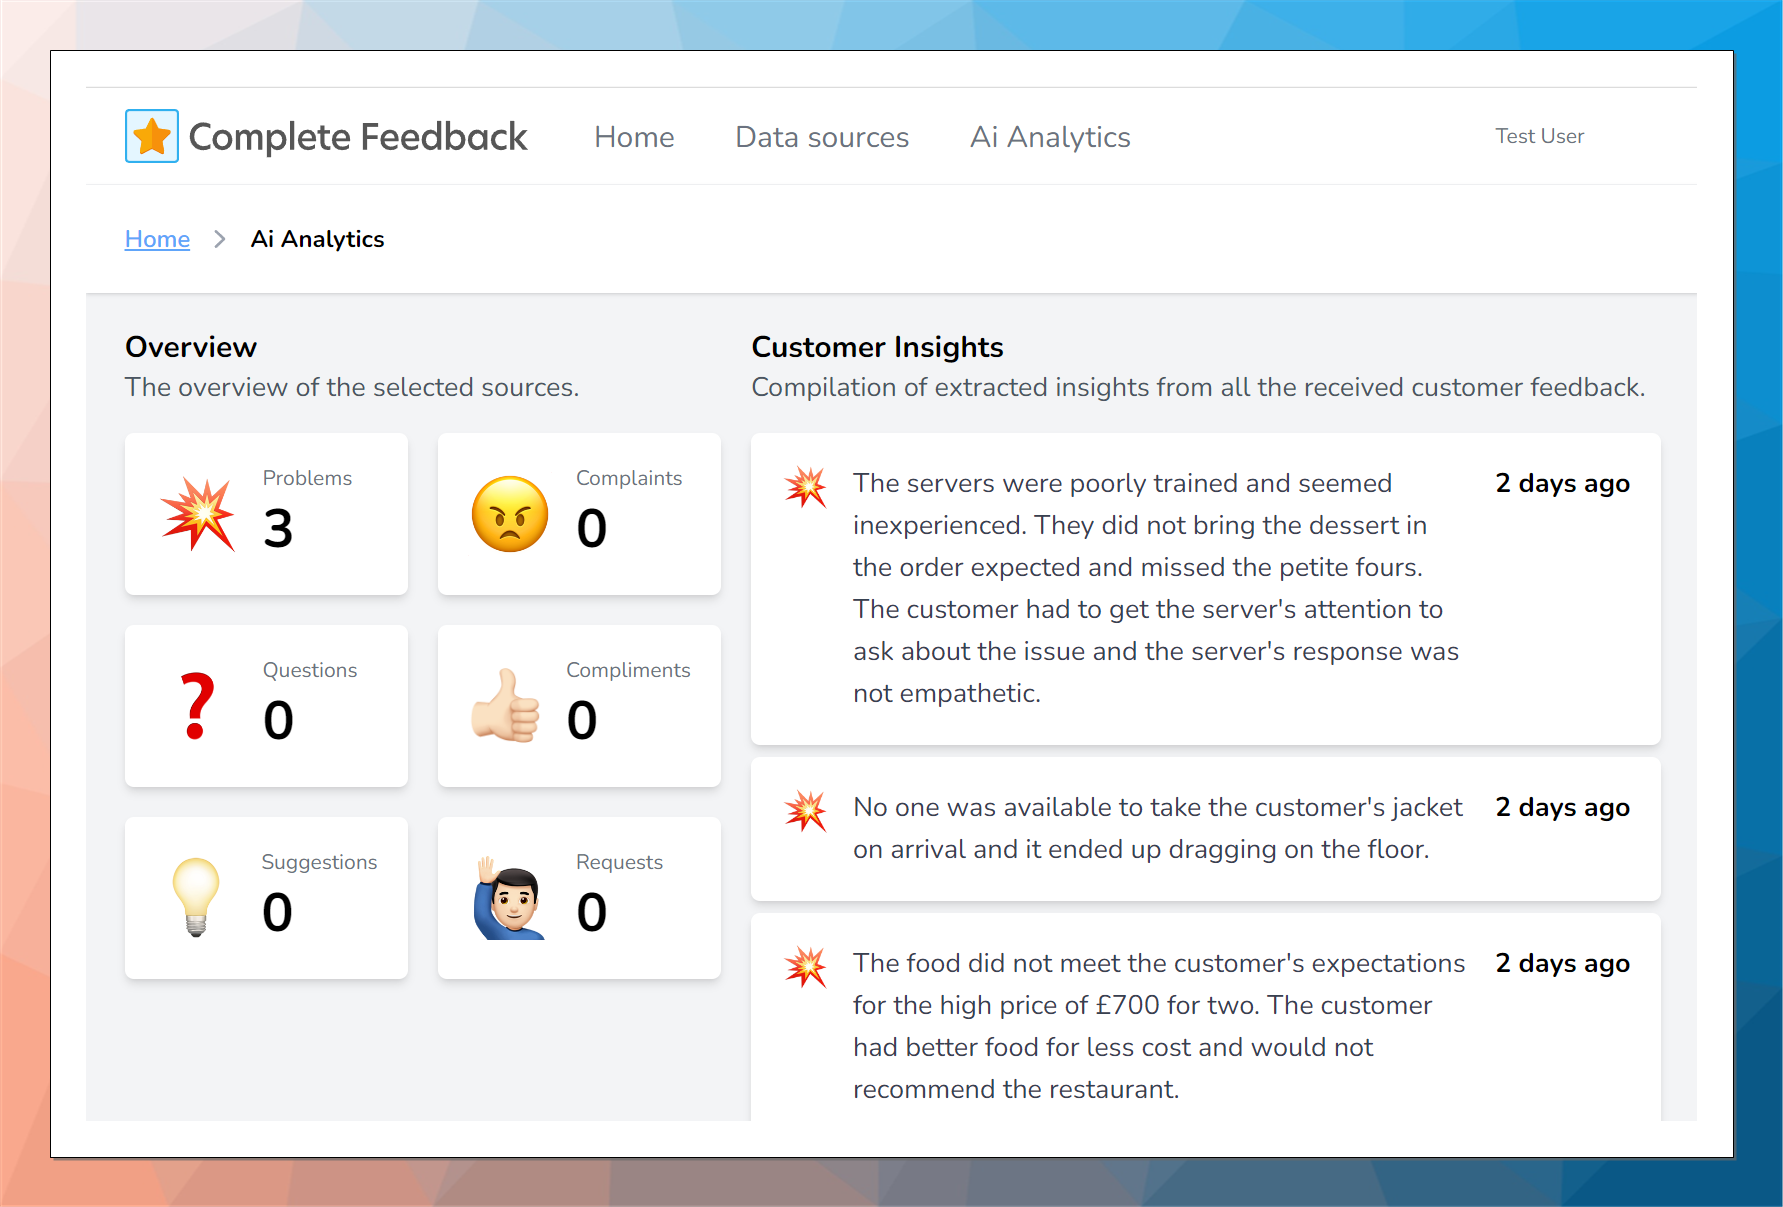1783x1207 pixels.
Task: Click the Problems explosion icon
Action: pos(198,514)
